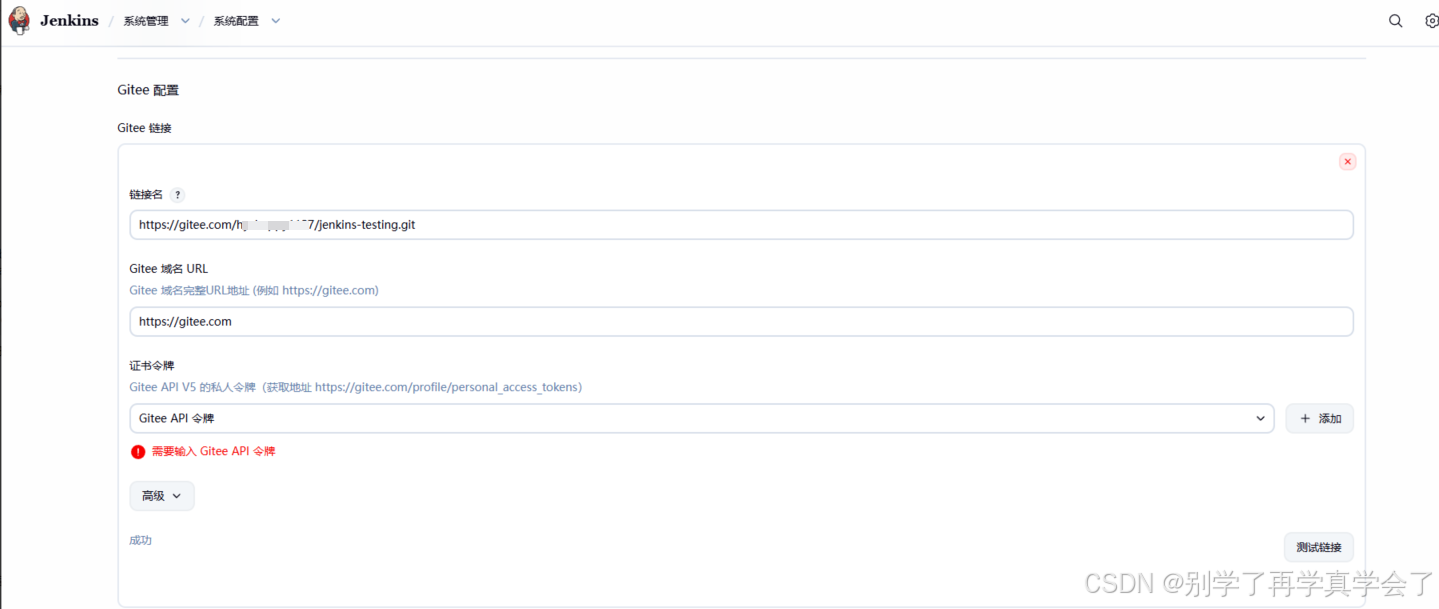This screenshot has width=1439, height=609.
Task: Focus the 链接名 input field
Action: click(741, 225)
